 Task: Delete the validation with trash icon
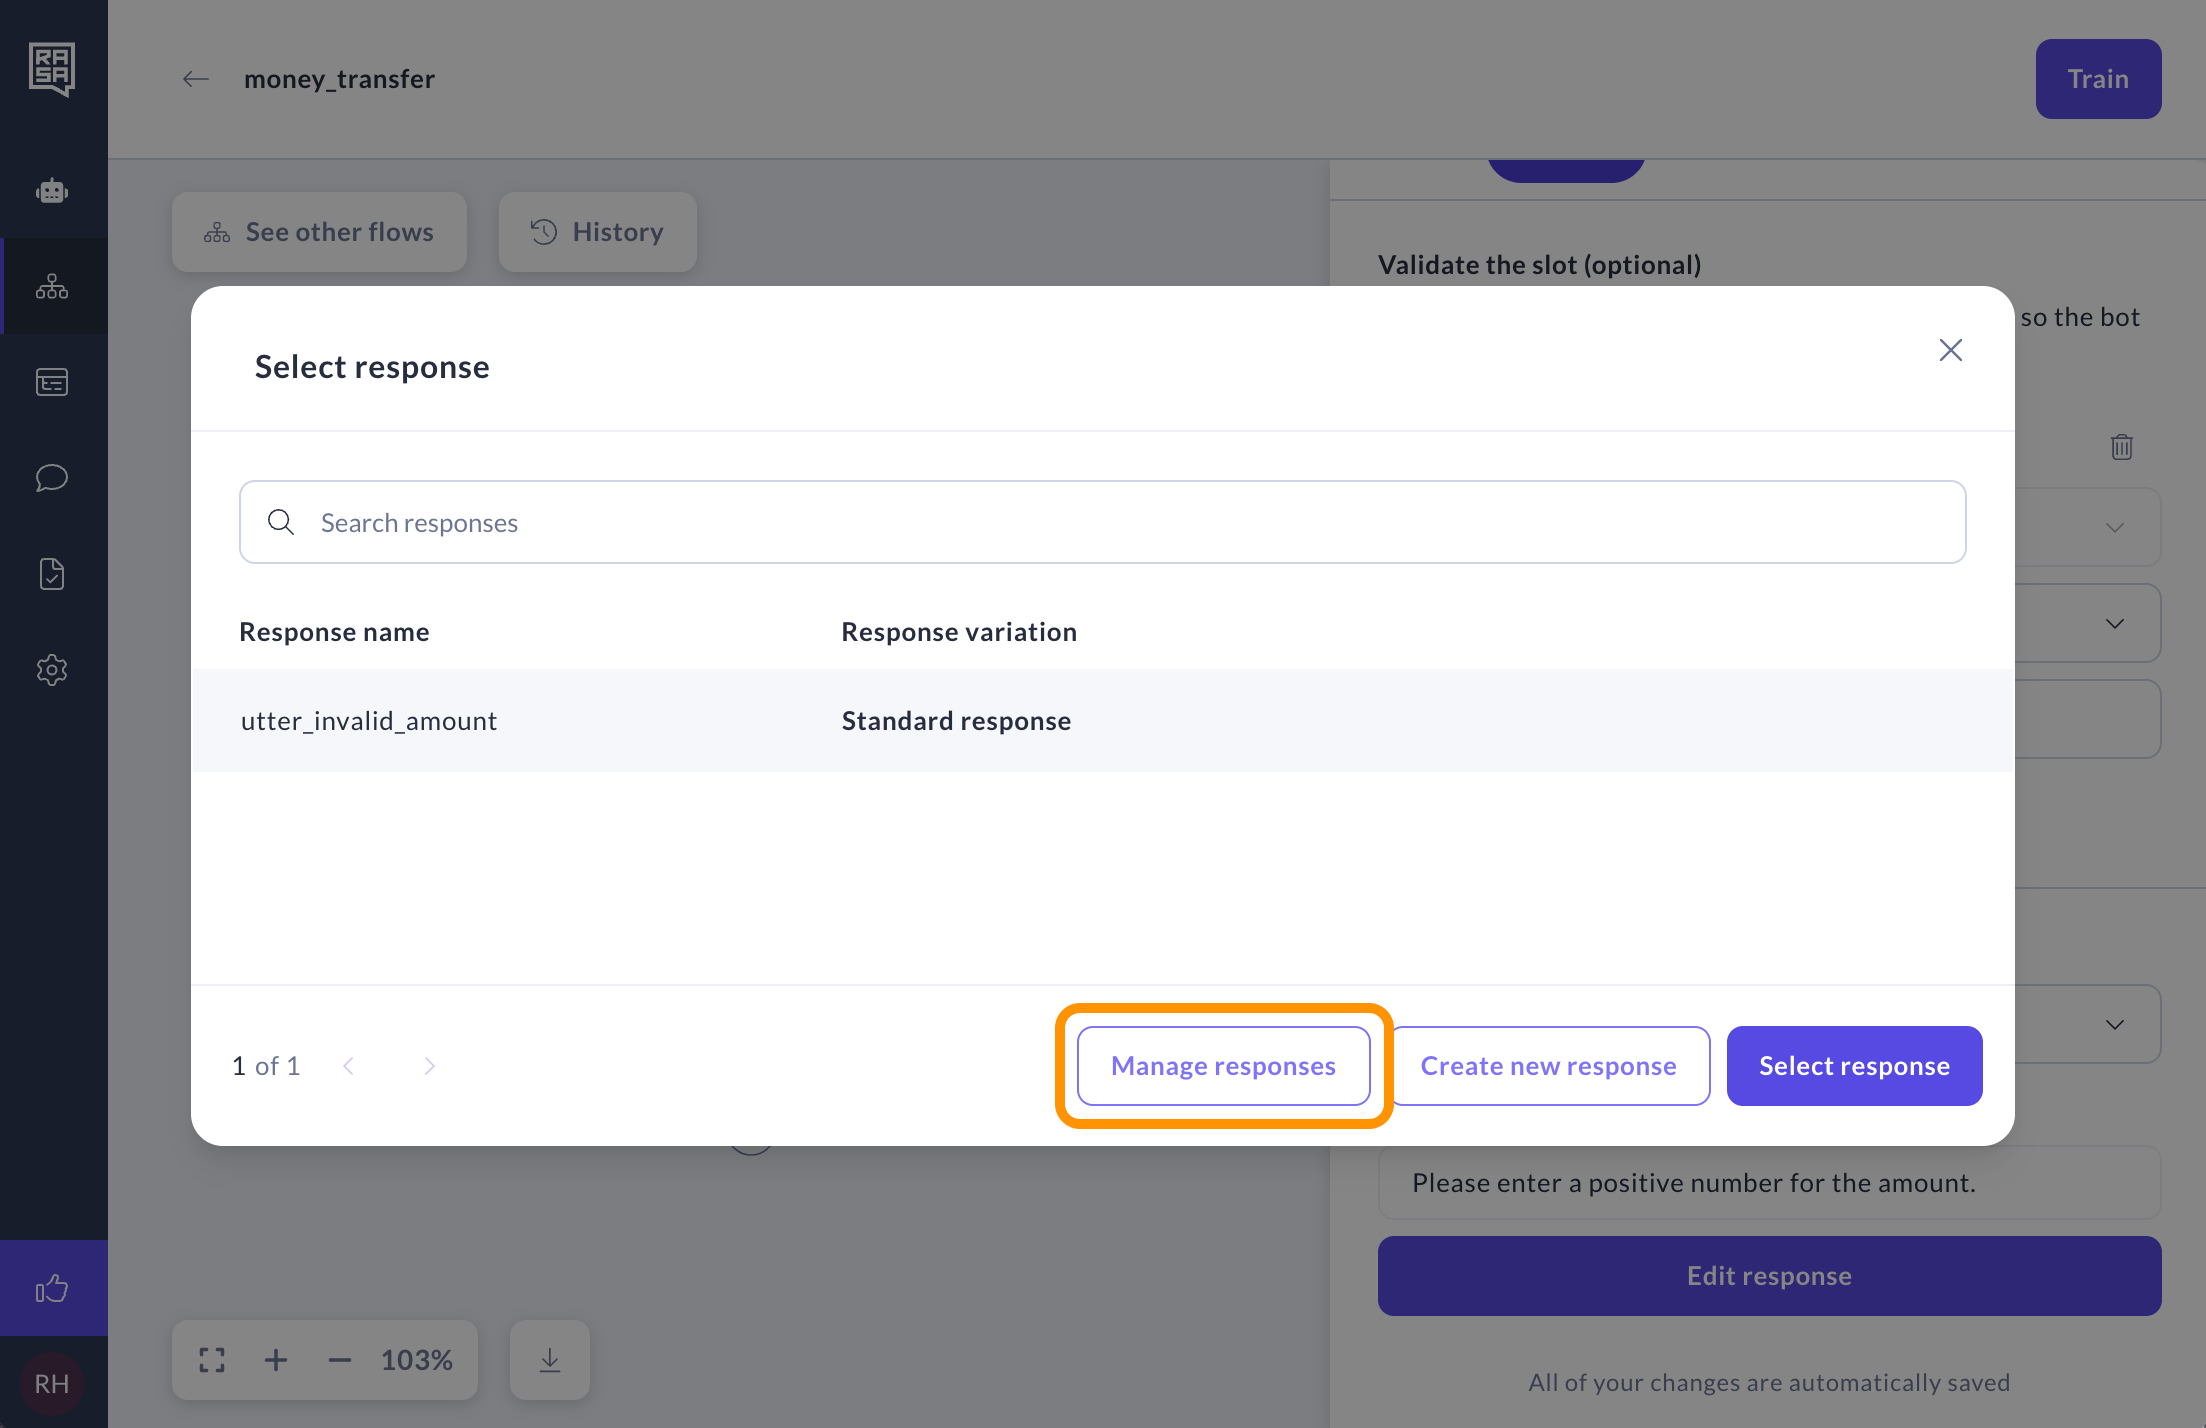click(x=2121, y=447)
